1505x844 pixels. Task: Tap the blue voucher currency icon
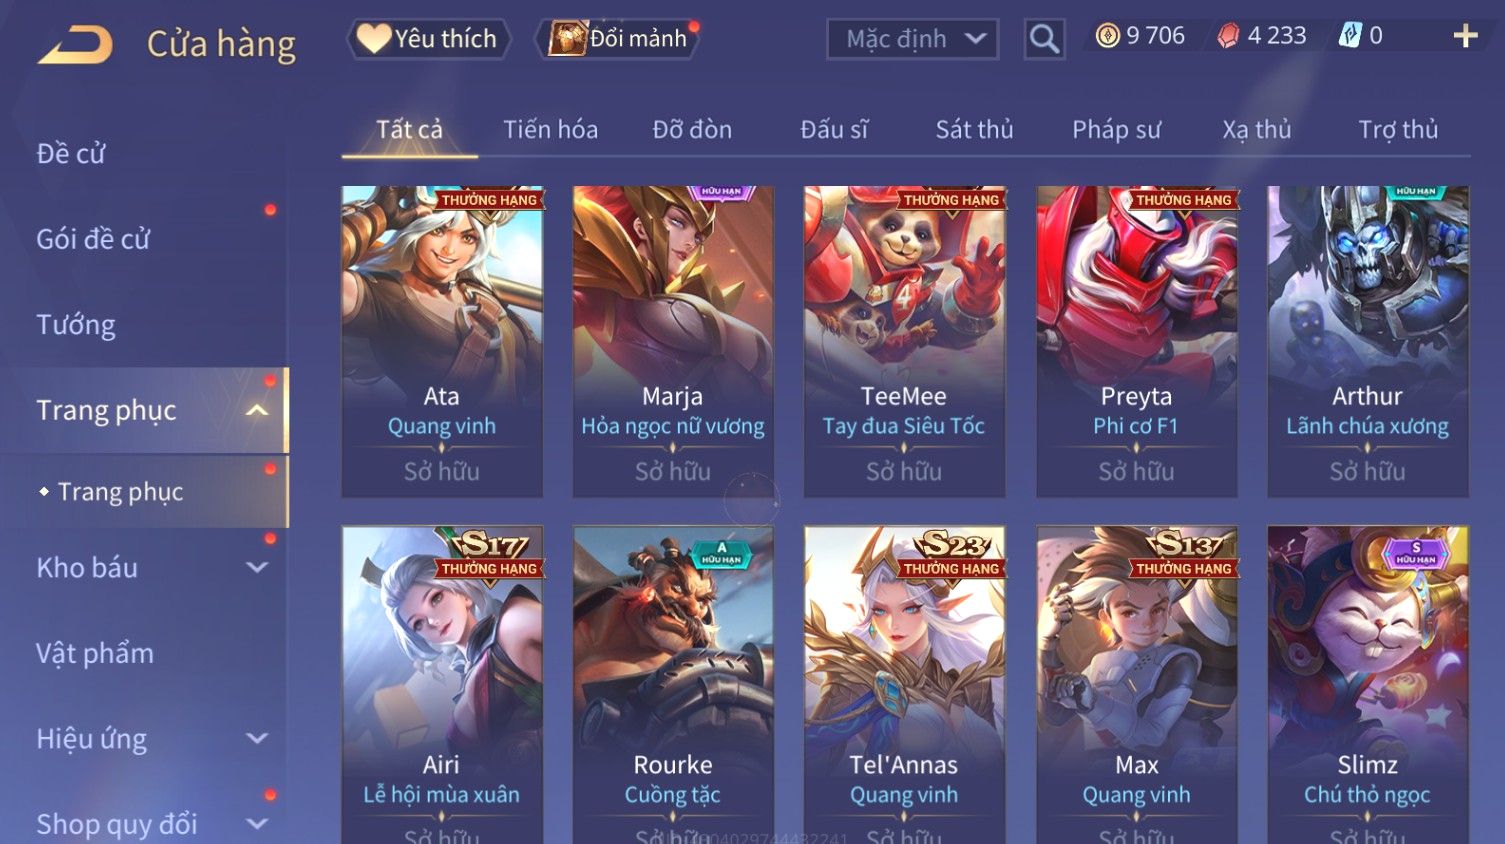tap(1350, 36)
